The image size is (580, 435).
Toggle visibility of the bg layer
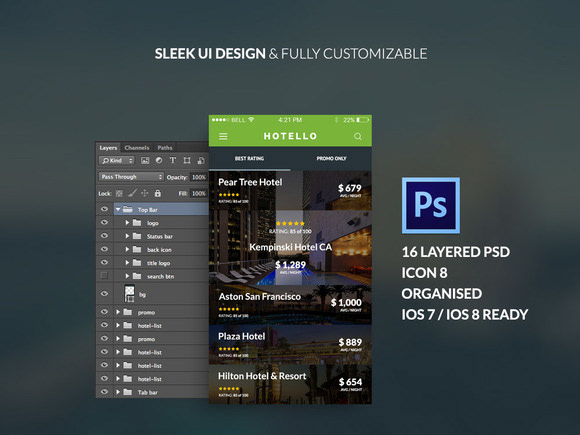[104, 294]
